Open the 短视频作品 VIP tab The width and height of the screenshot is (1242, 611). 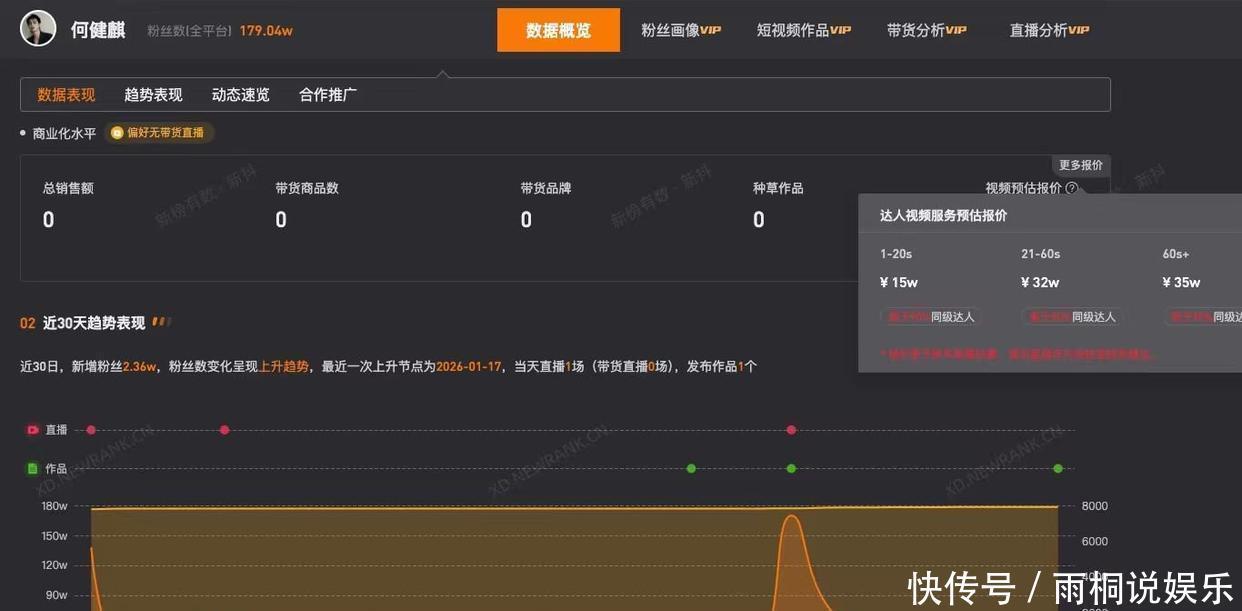803,30
